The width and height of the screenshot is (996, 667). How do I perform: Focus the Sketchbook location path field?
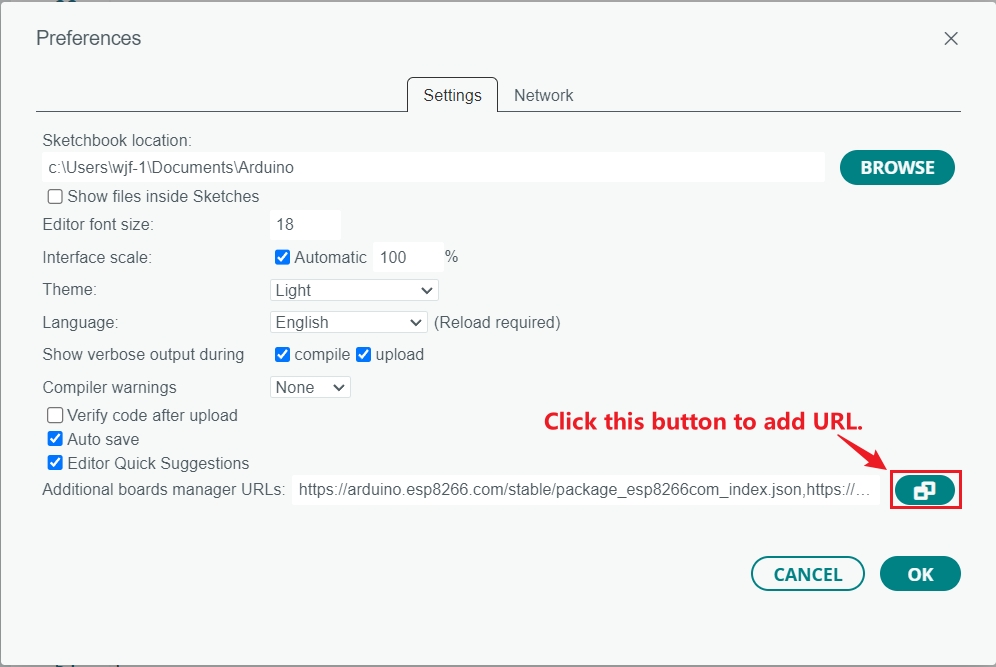click(433, 168)
